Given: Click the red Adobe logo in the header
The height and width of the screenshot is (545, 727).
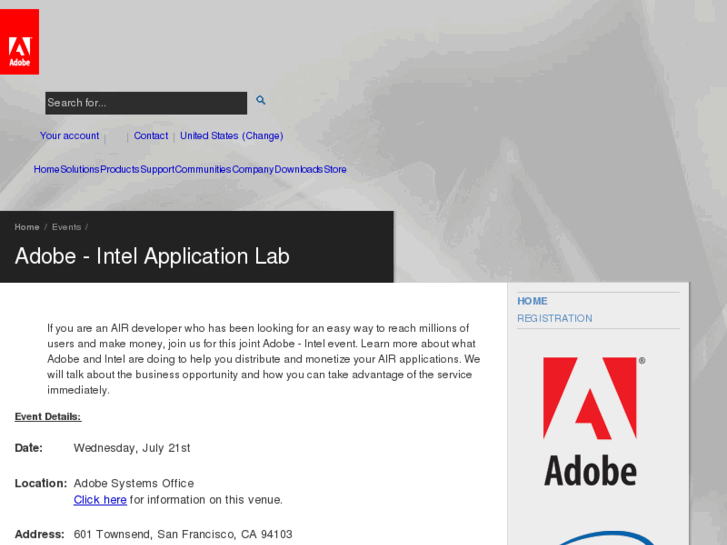Looking at the screenshot, I should pyautogui.click(x=19, y=42).
